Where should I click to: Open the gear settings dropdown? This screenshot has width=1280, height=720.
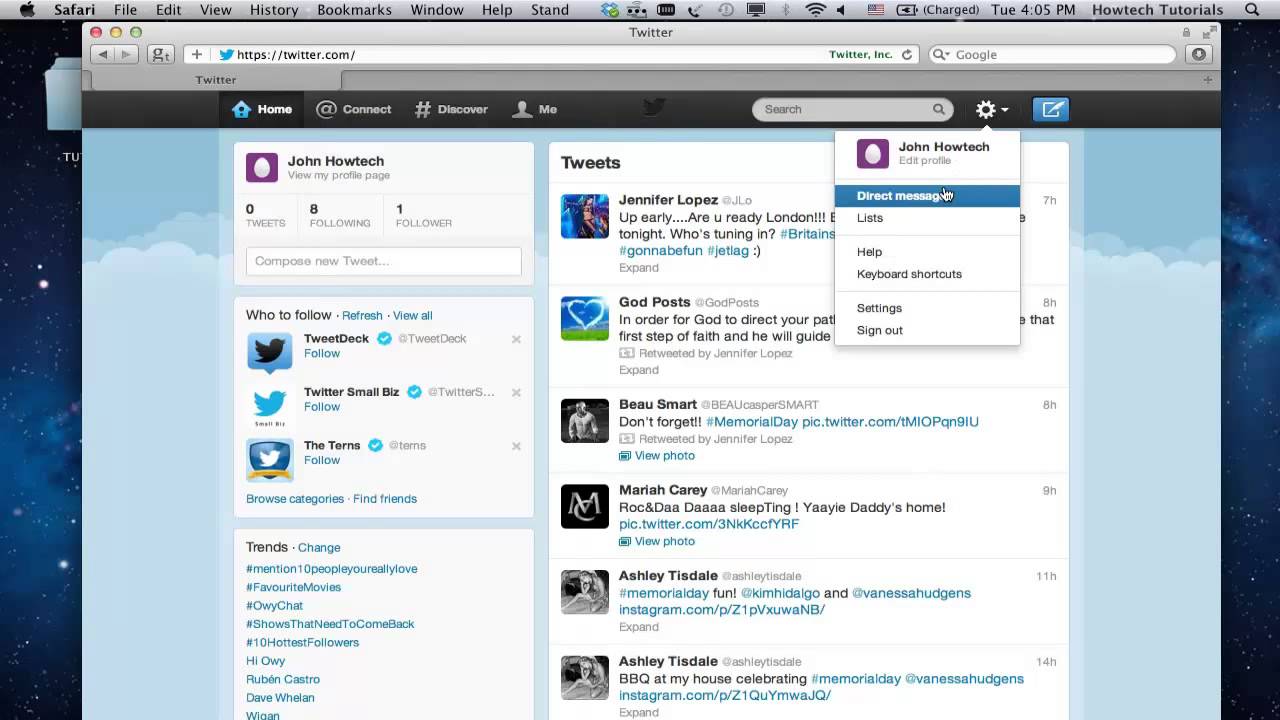pyautogui.click(x=992, y=109)
